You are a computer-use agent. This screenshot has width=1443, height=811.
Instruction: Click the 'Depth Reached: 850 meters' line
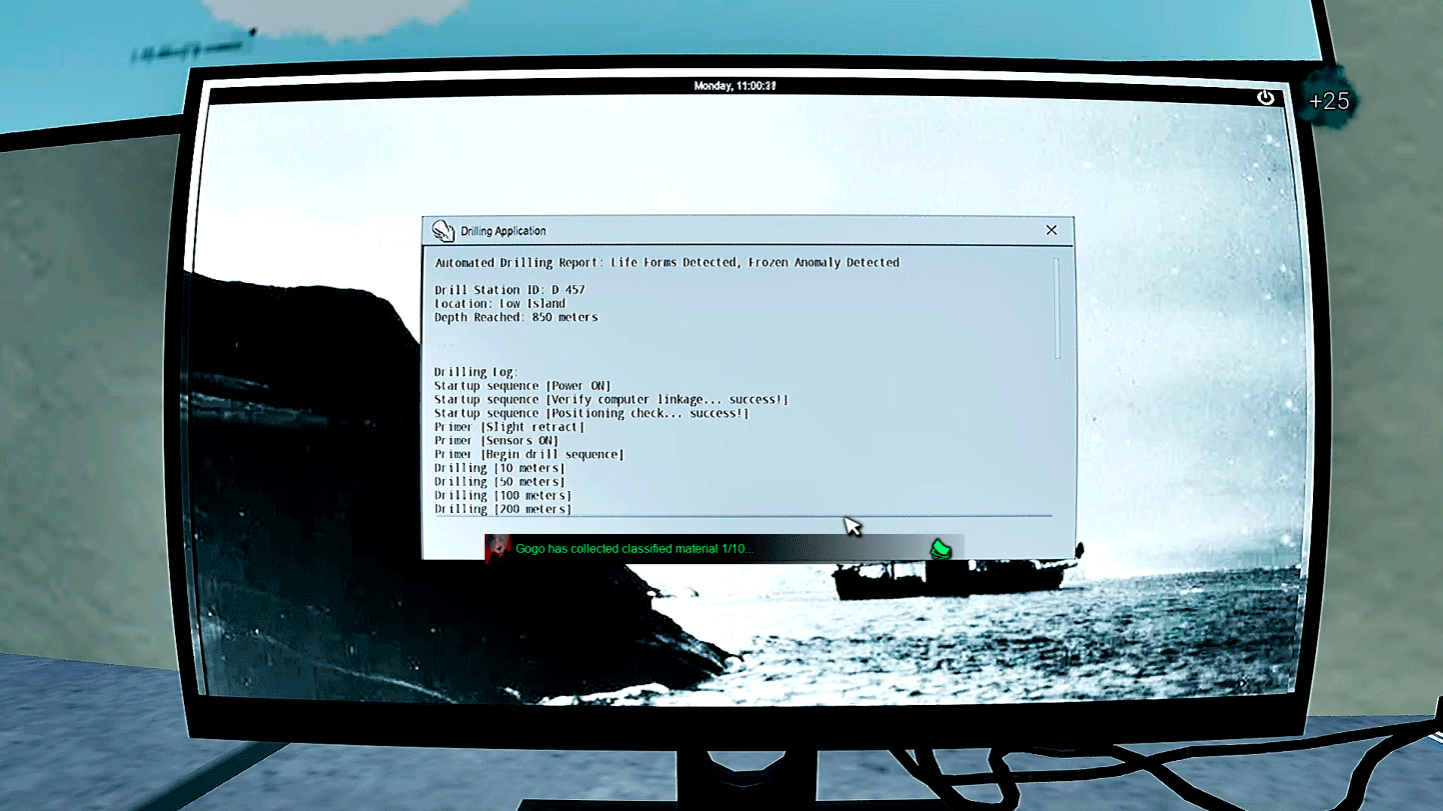pos(516,318)
